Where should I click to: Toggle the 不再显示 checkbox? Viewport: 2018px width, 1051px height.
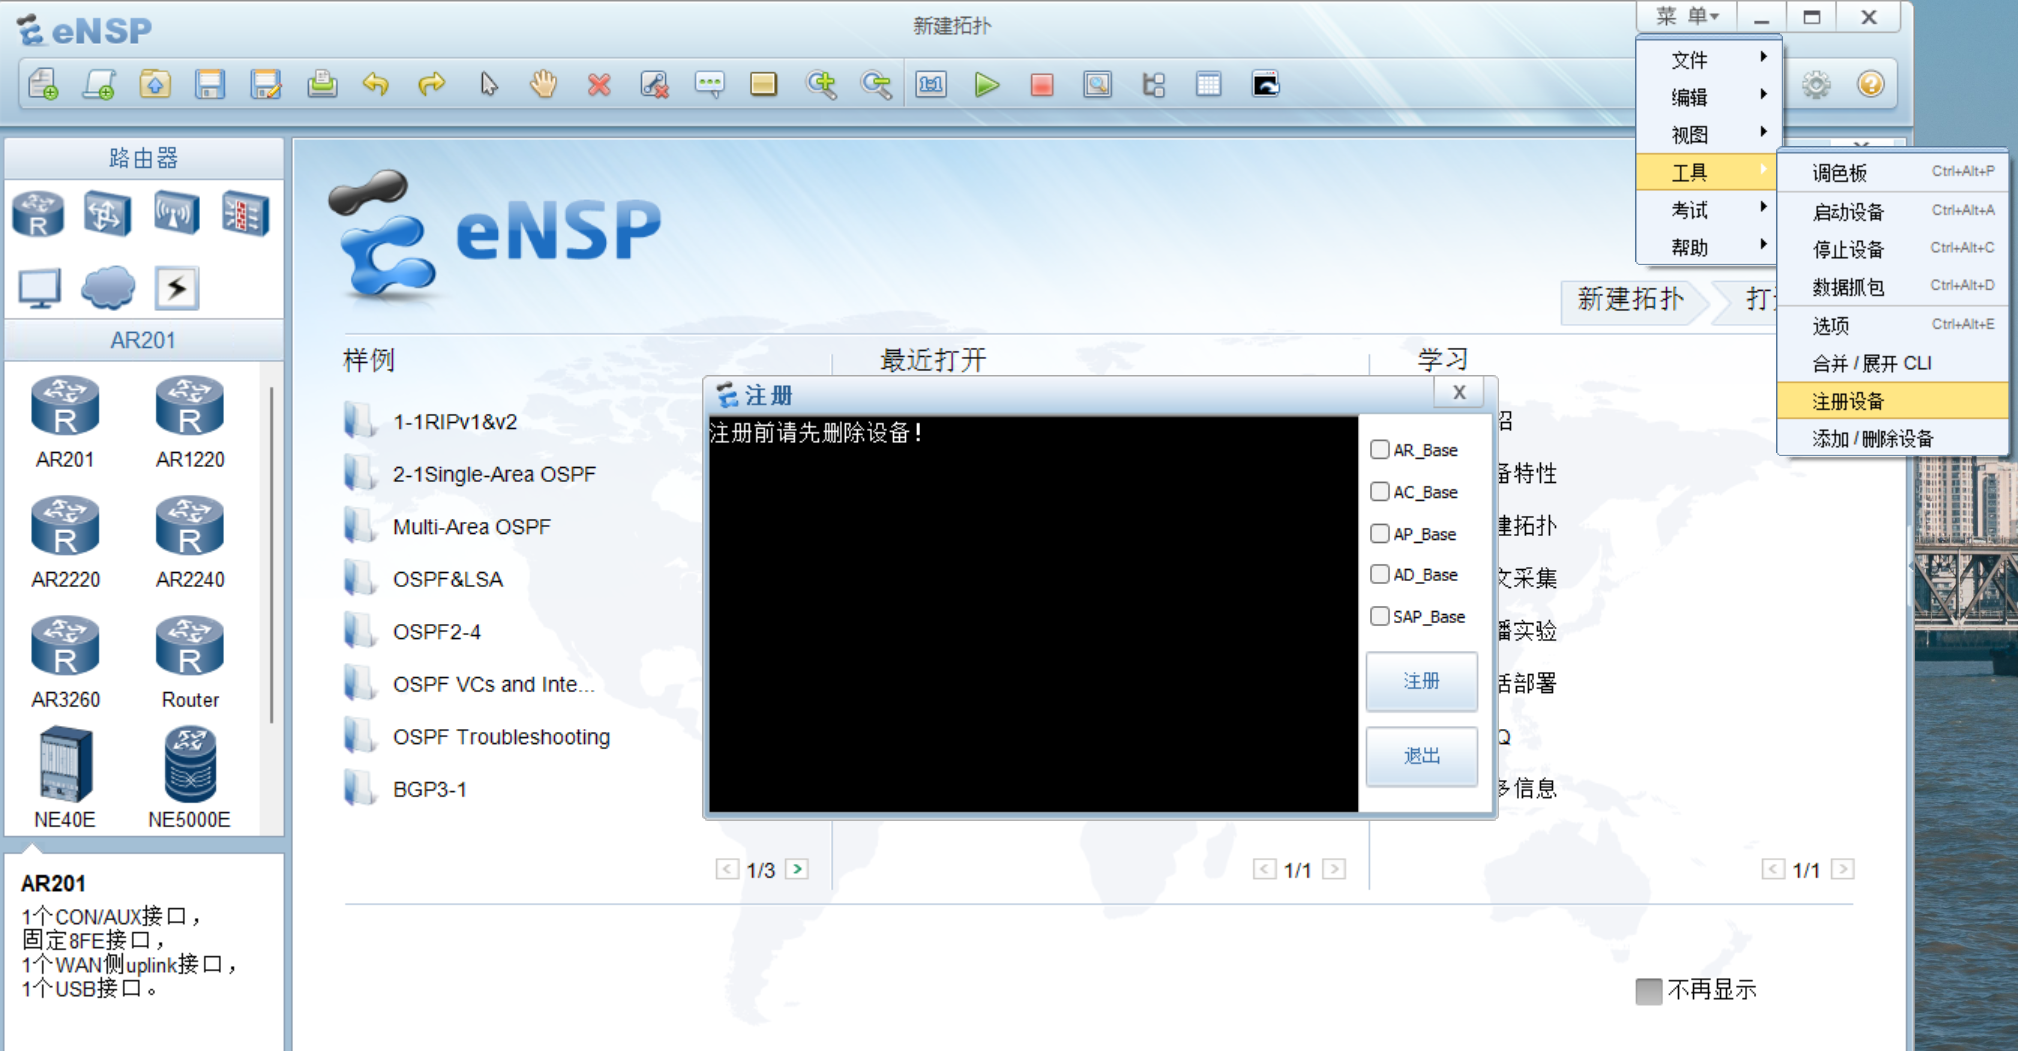tap(1649, 991)
